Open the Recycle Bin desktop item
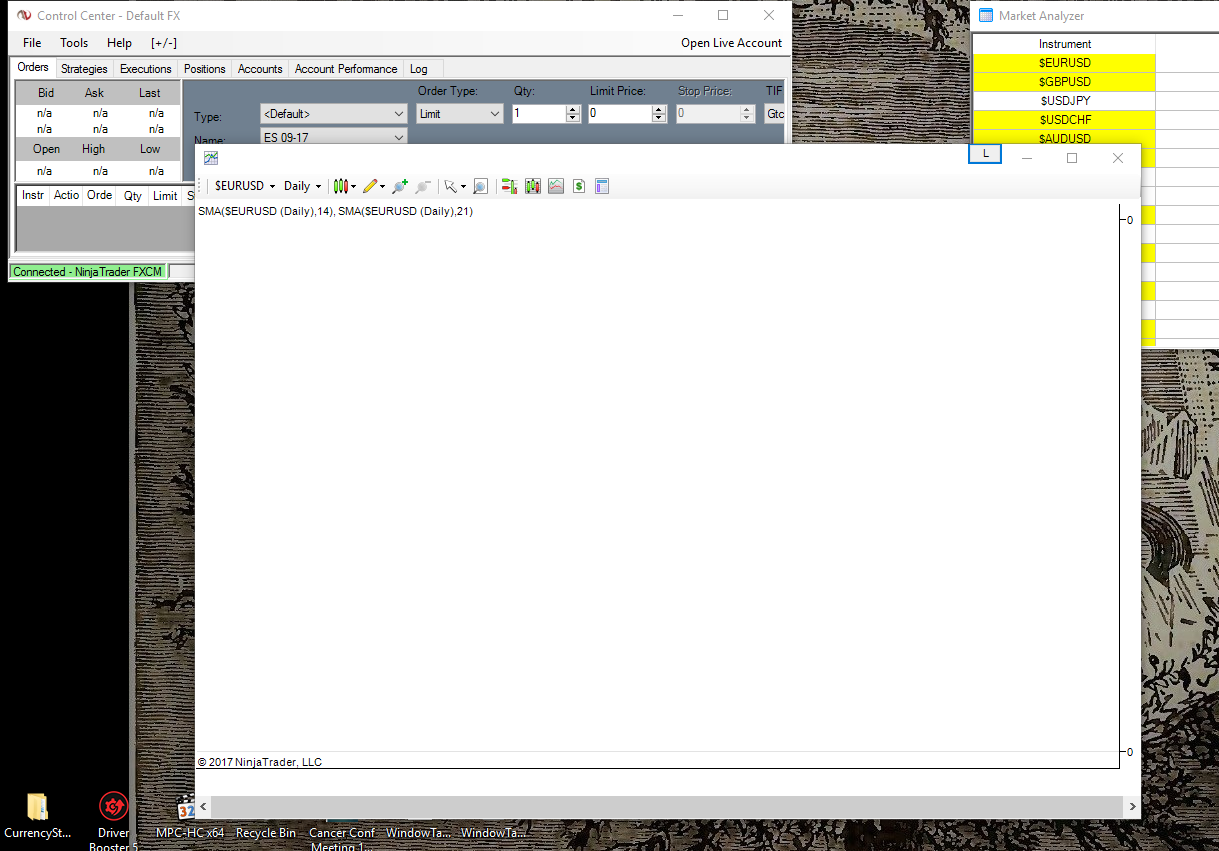This screenshot has width=1219, height=851. pyautogui.click(x=266, y=833)
